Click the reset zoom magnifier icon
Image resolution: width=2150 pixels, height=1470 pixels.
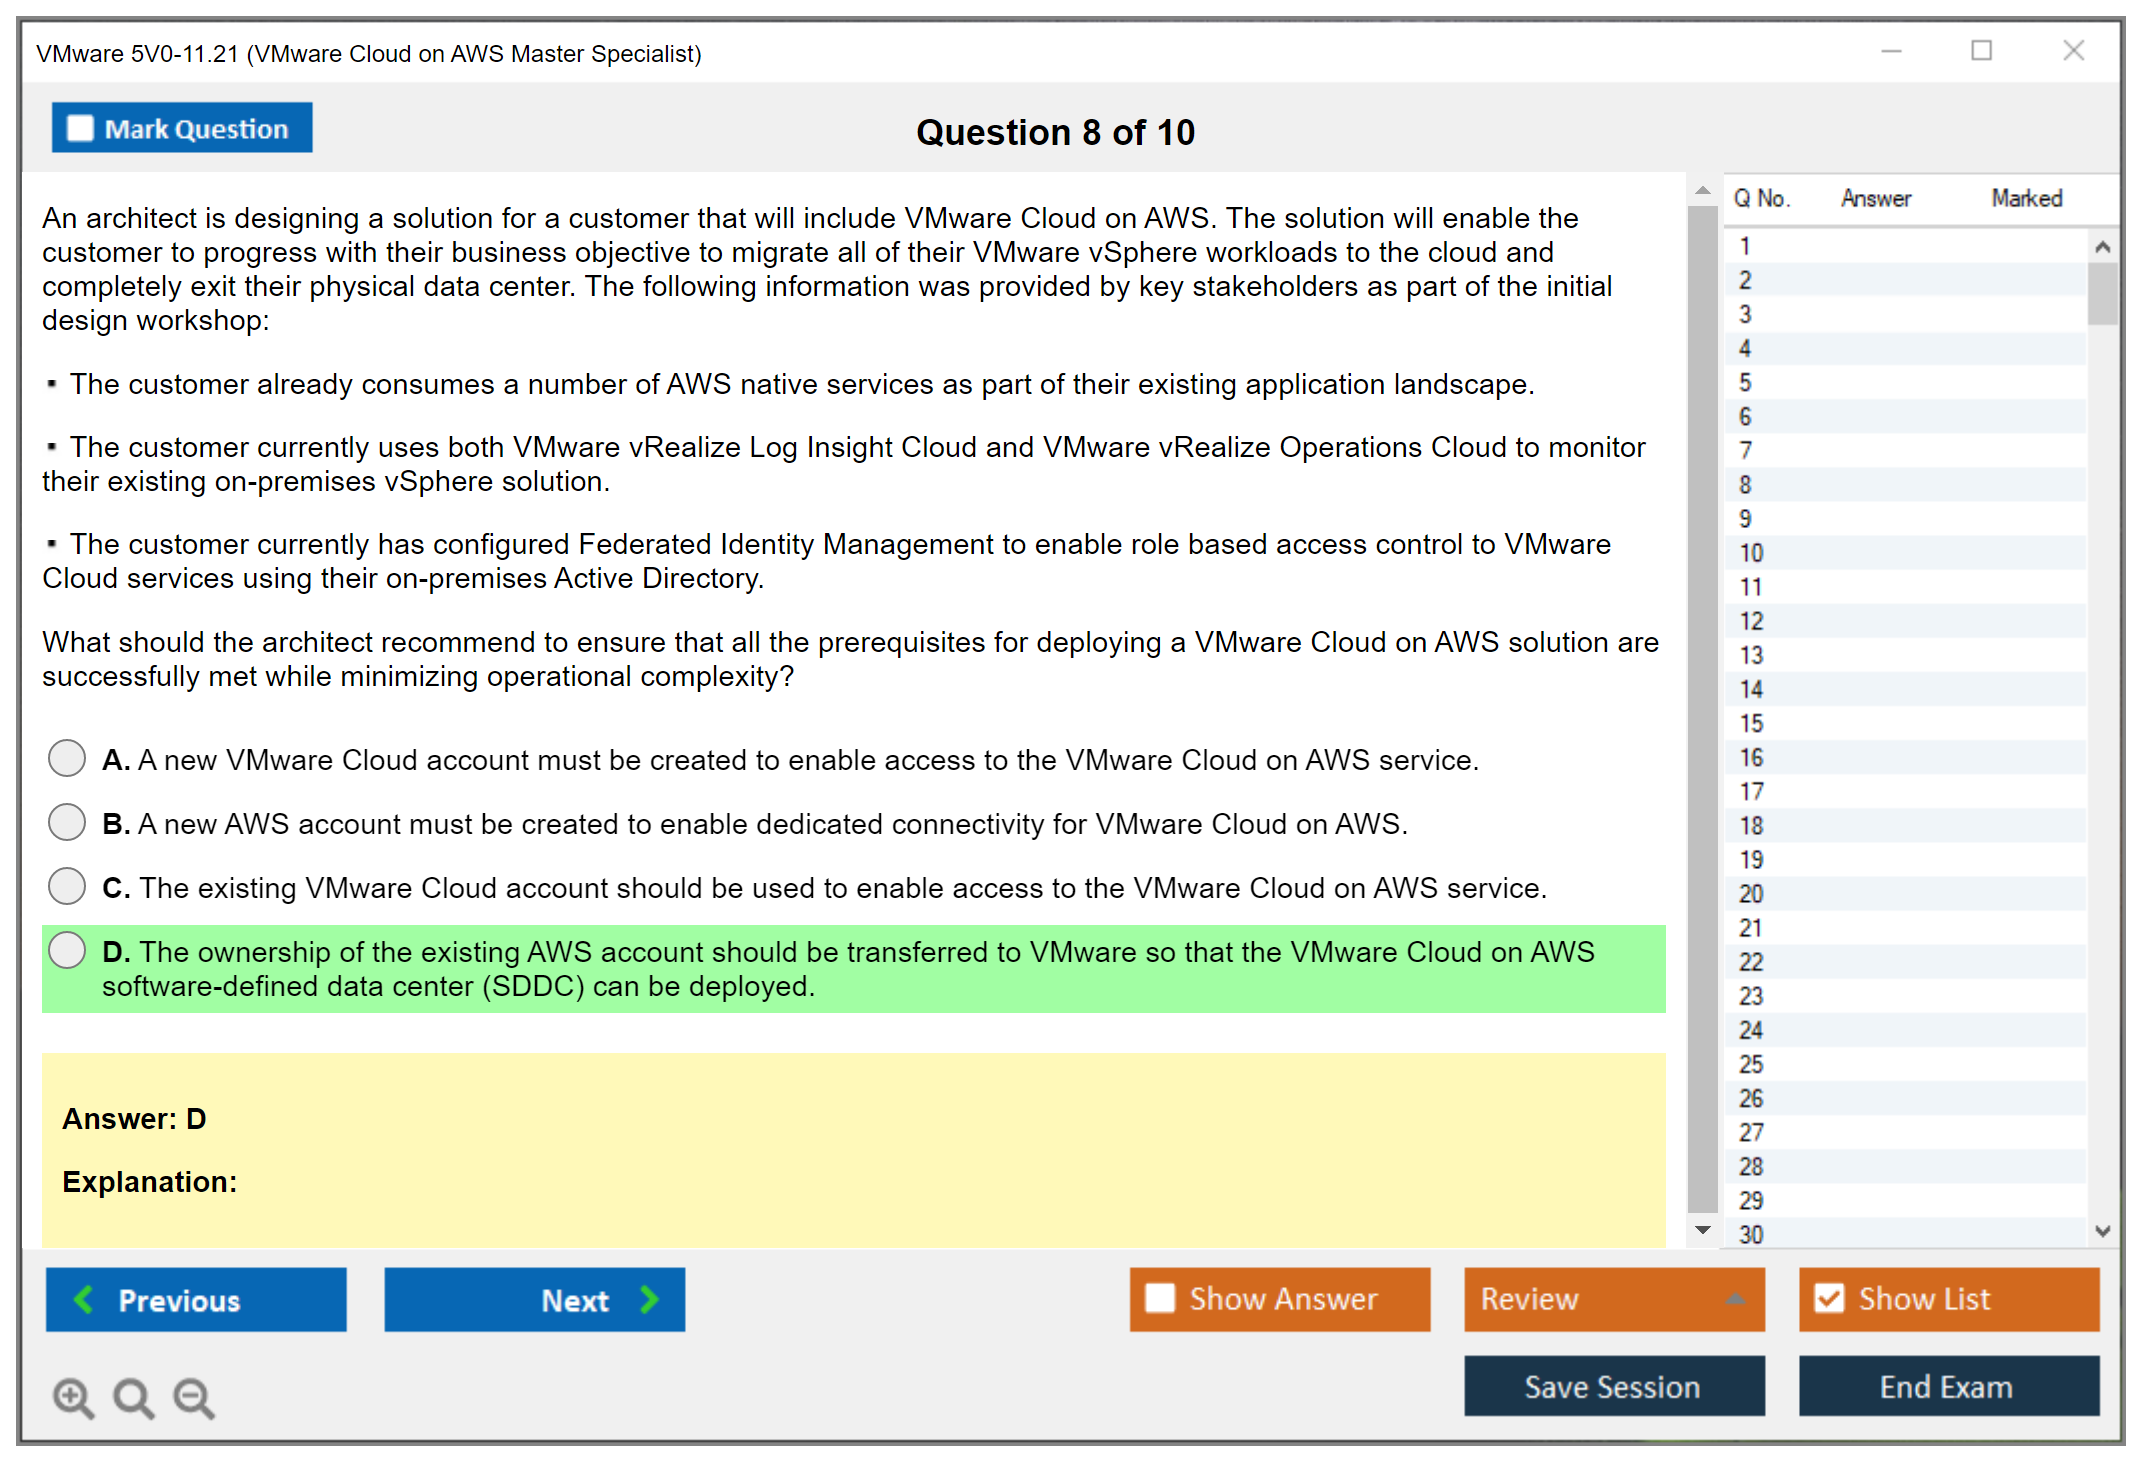[x=133, y=1396]
